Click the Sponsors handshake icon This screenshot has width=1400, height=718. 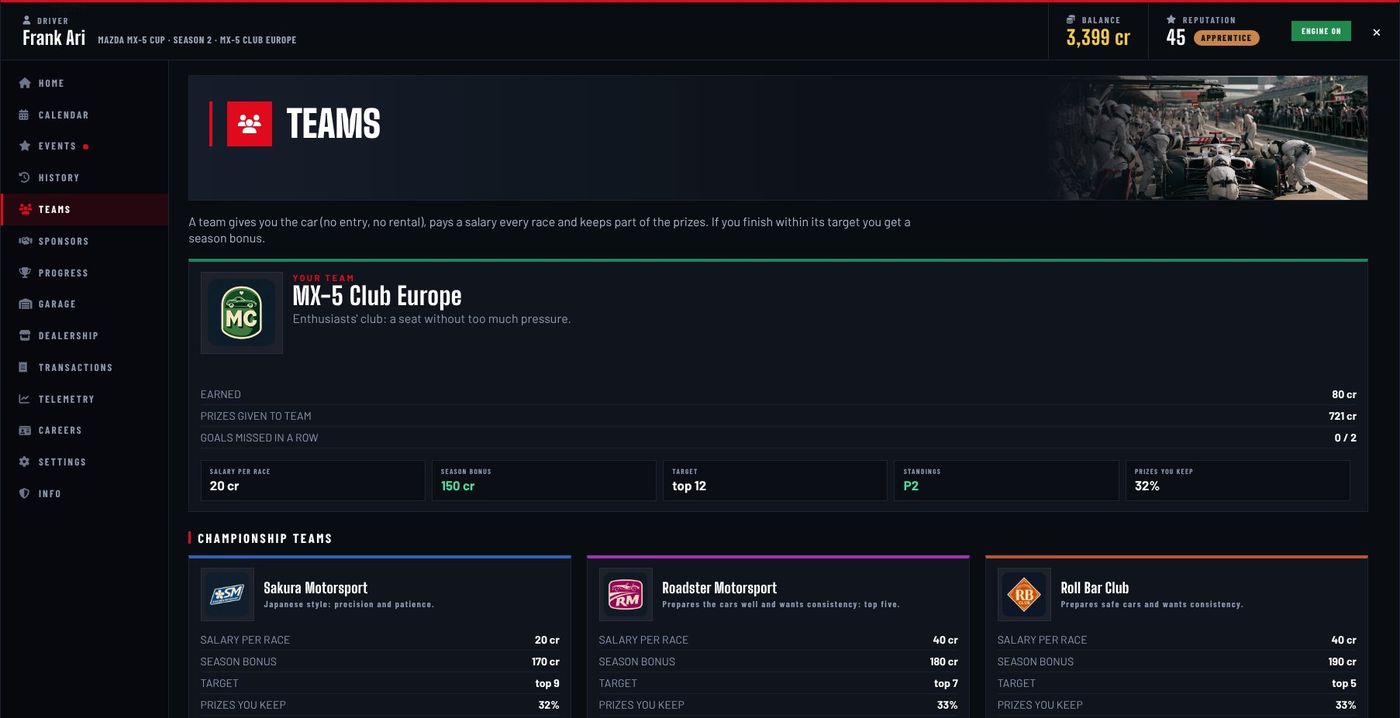tap(25, 241)
